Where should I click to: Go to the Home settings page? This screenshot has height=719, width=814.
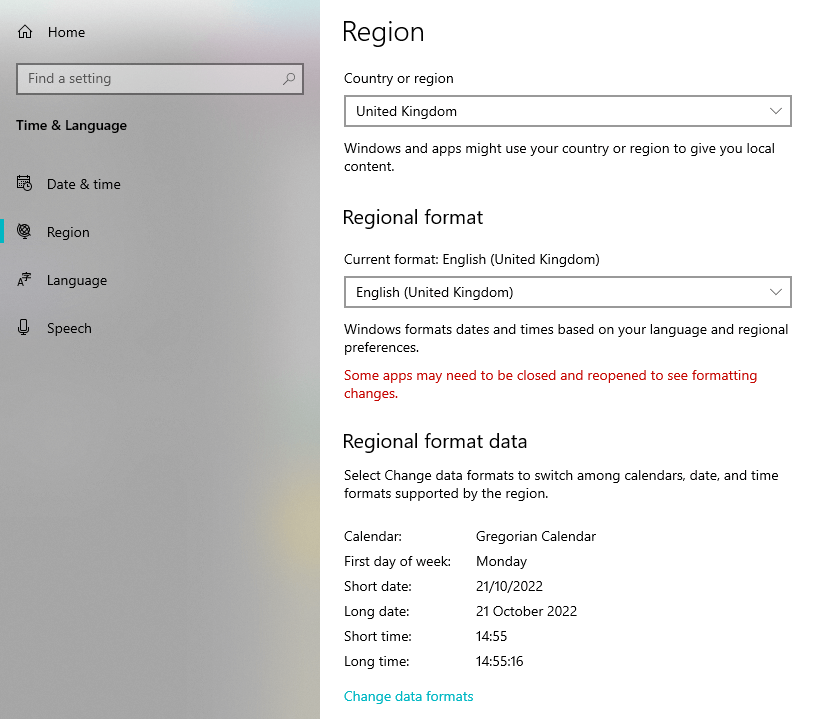(x=66, y=32)
